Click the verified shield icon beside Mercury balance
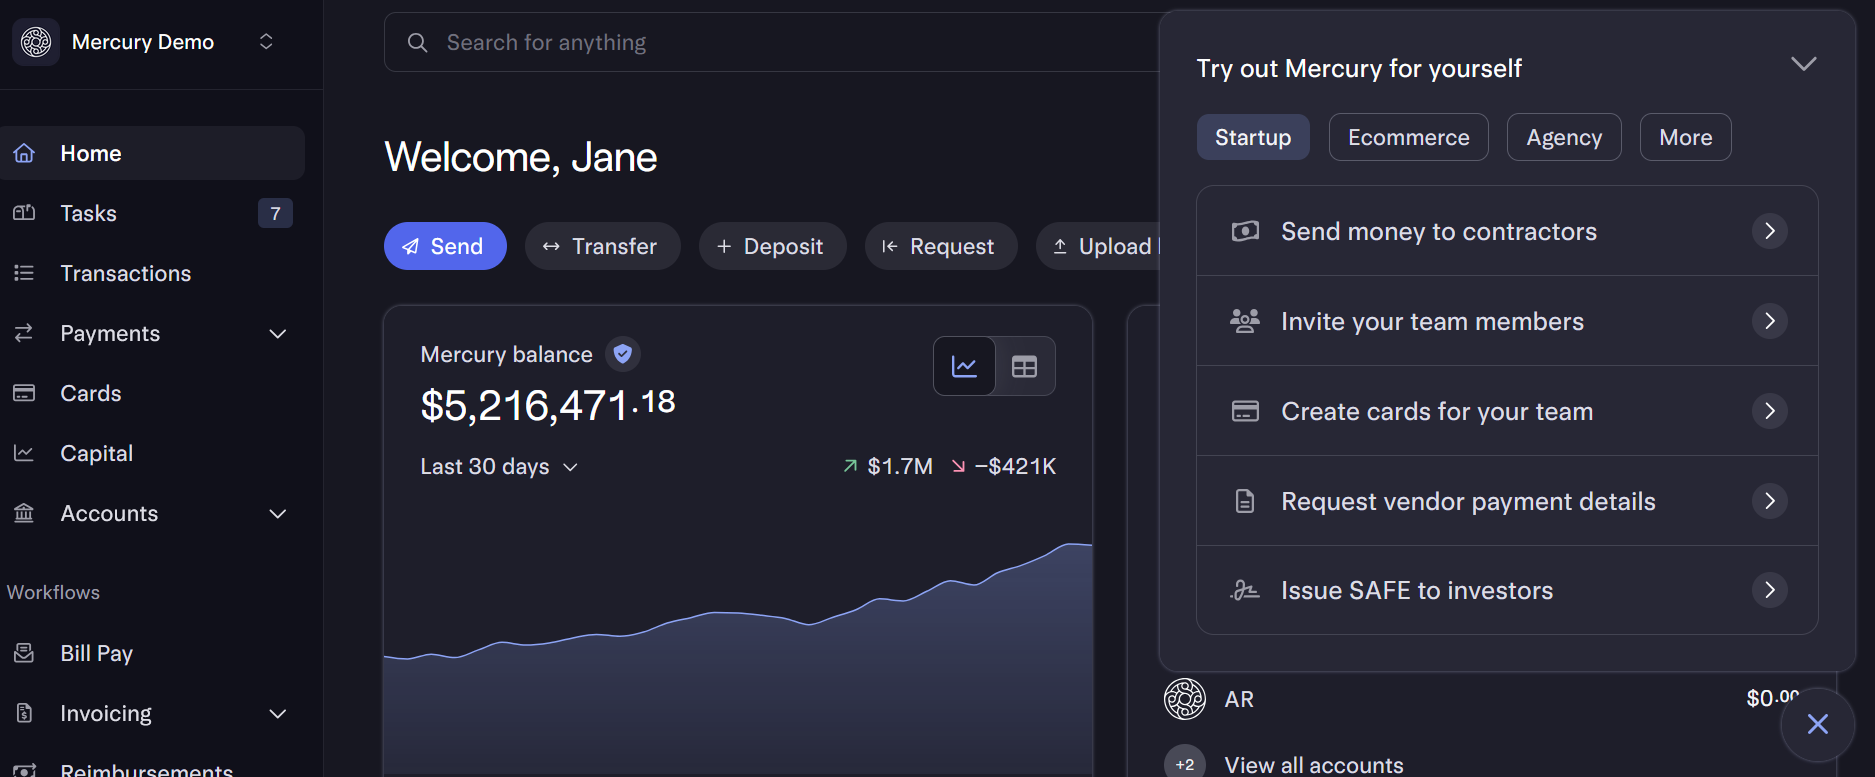Viewport: 1875px width, 777px height. point(622,354)
